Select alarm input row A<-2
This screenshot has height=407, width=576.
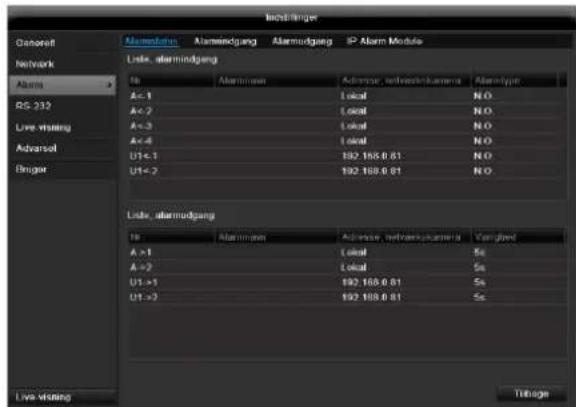[347, 111]
